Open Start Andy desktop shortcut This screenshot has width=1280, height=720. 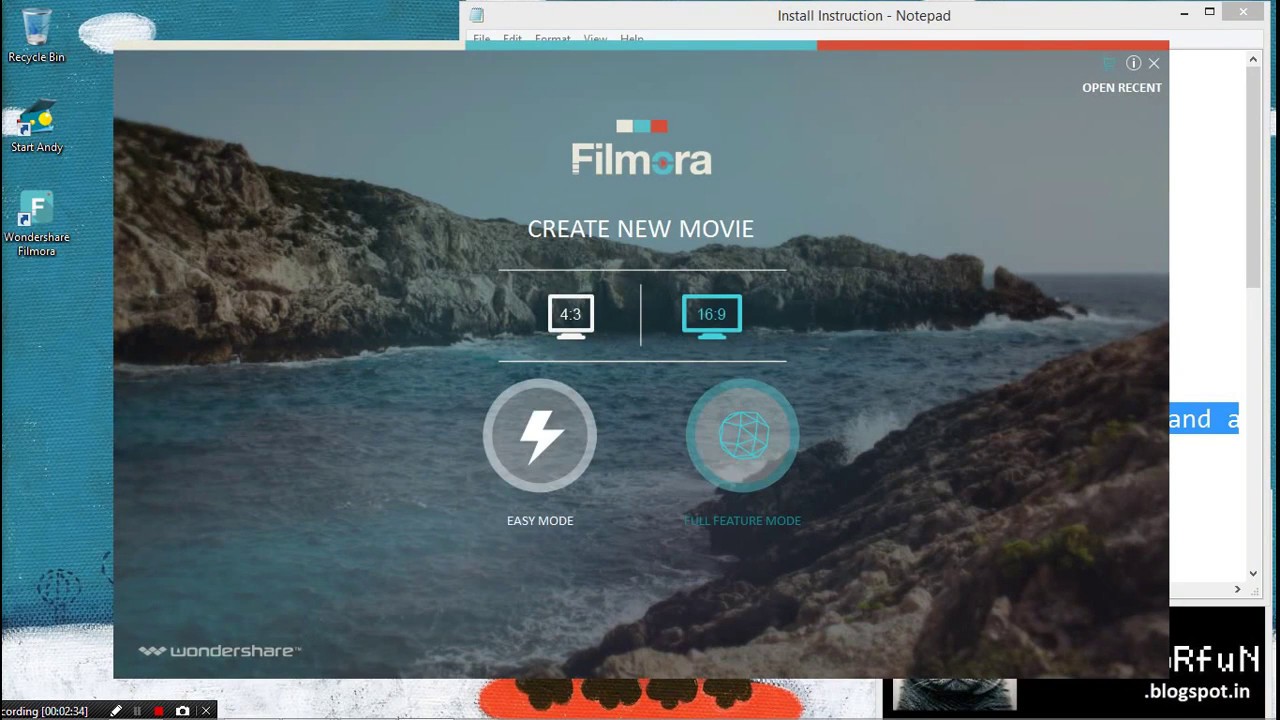click(x=36, y=125)
